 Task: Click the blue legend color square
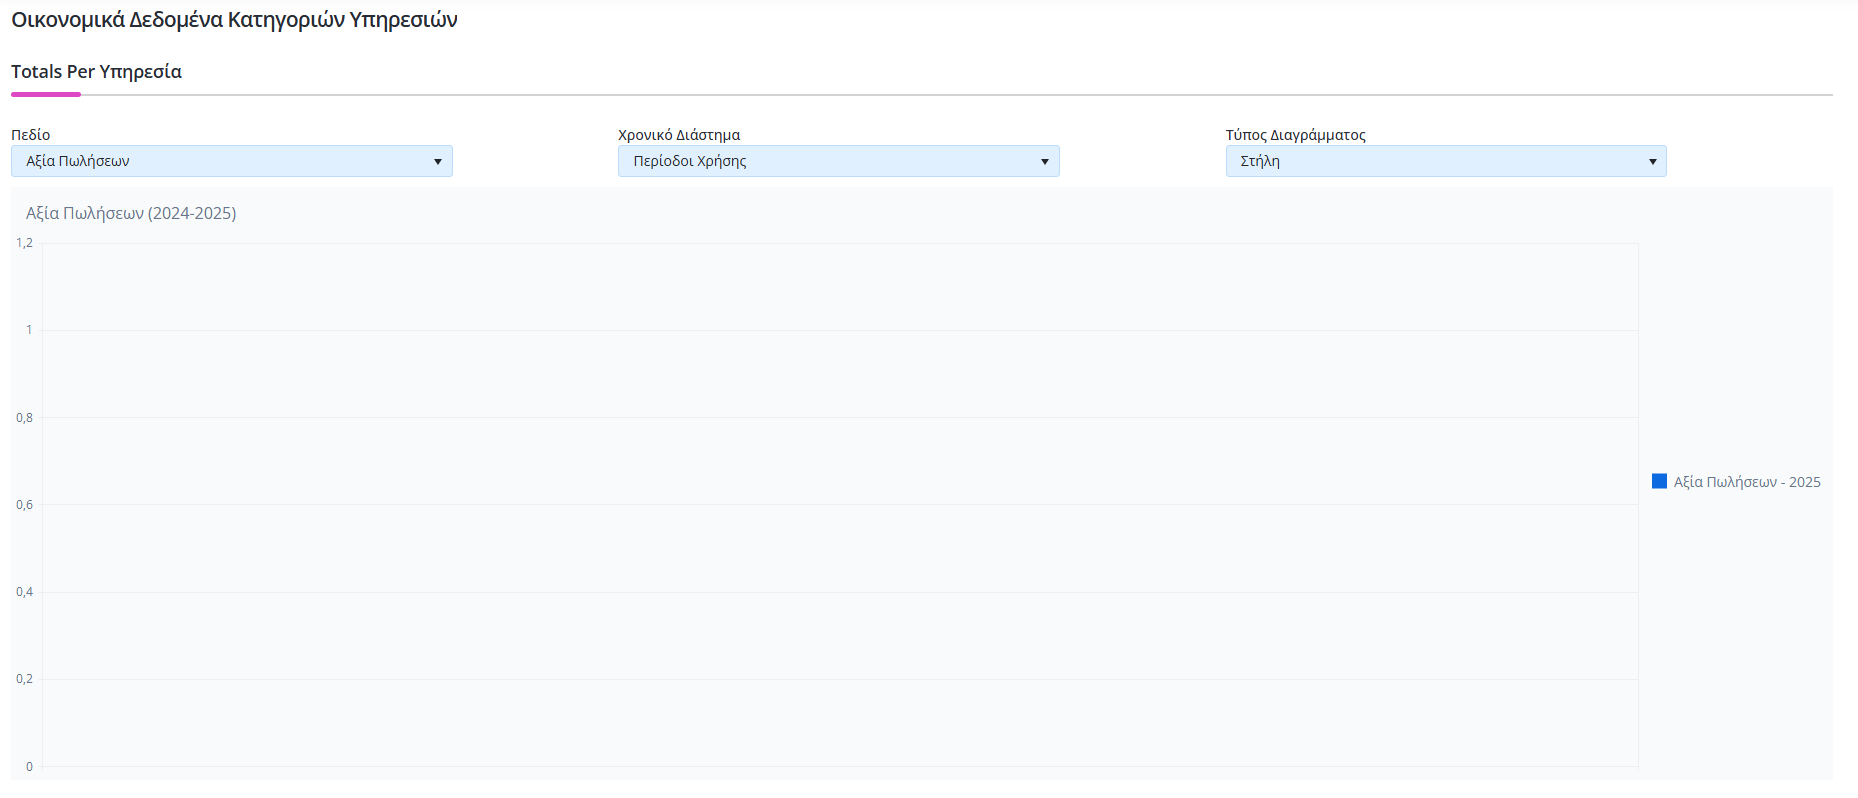coord(1659,481)
